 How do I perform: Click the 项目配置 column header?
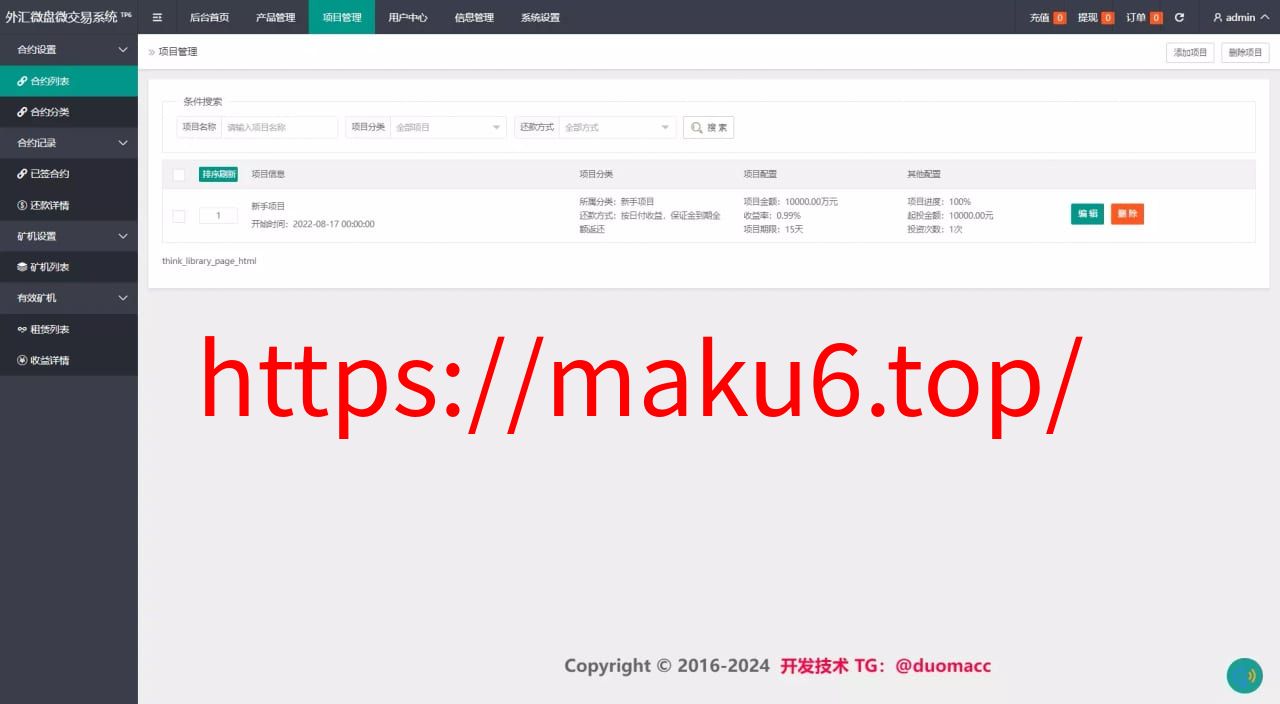(760, 174)
